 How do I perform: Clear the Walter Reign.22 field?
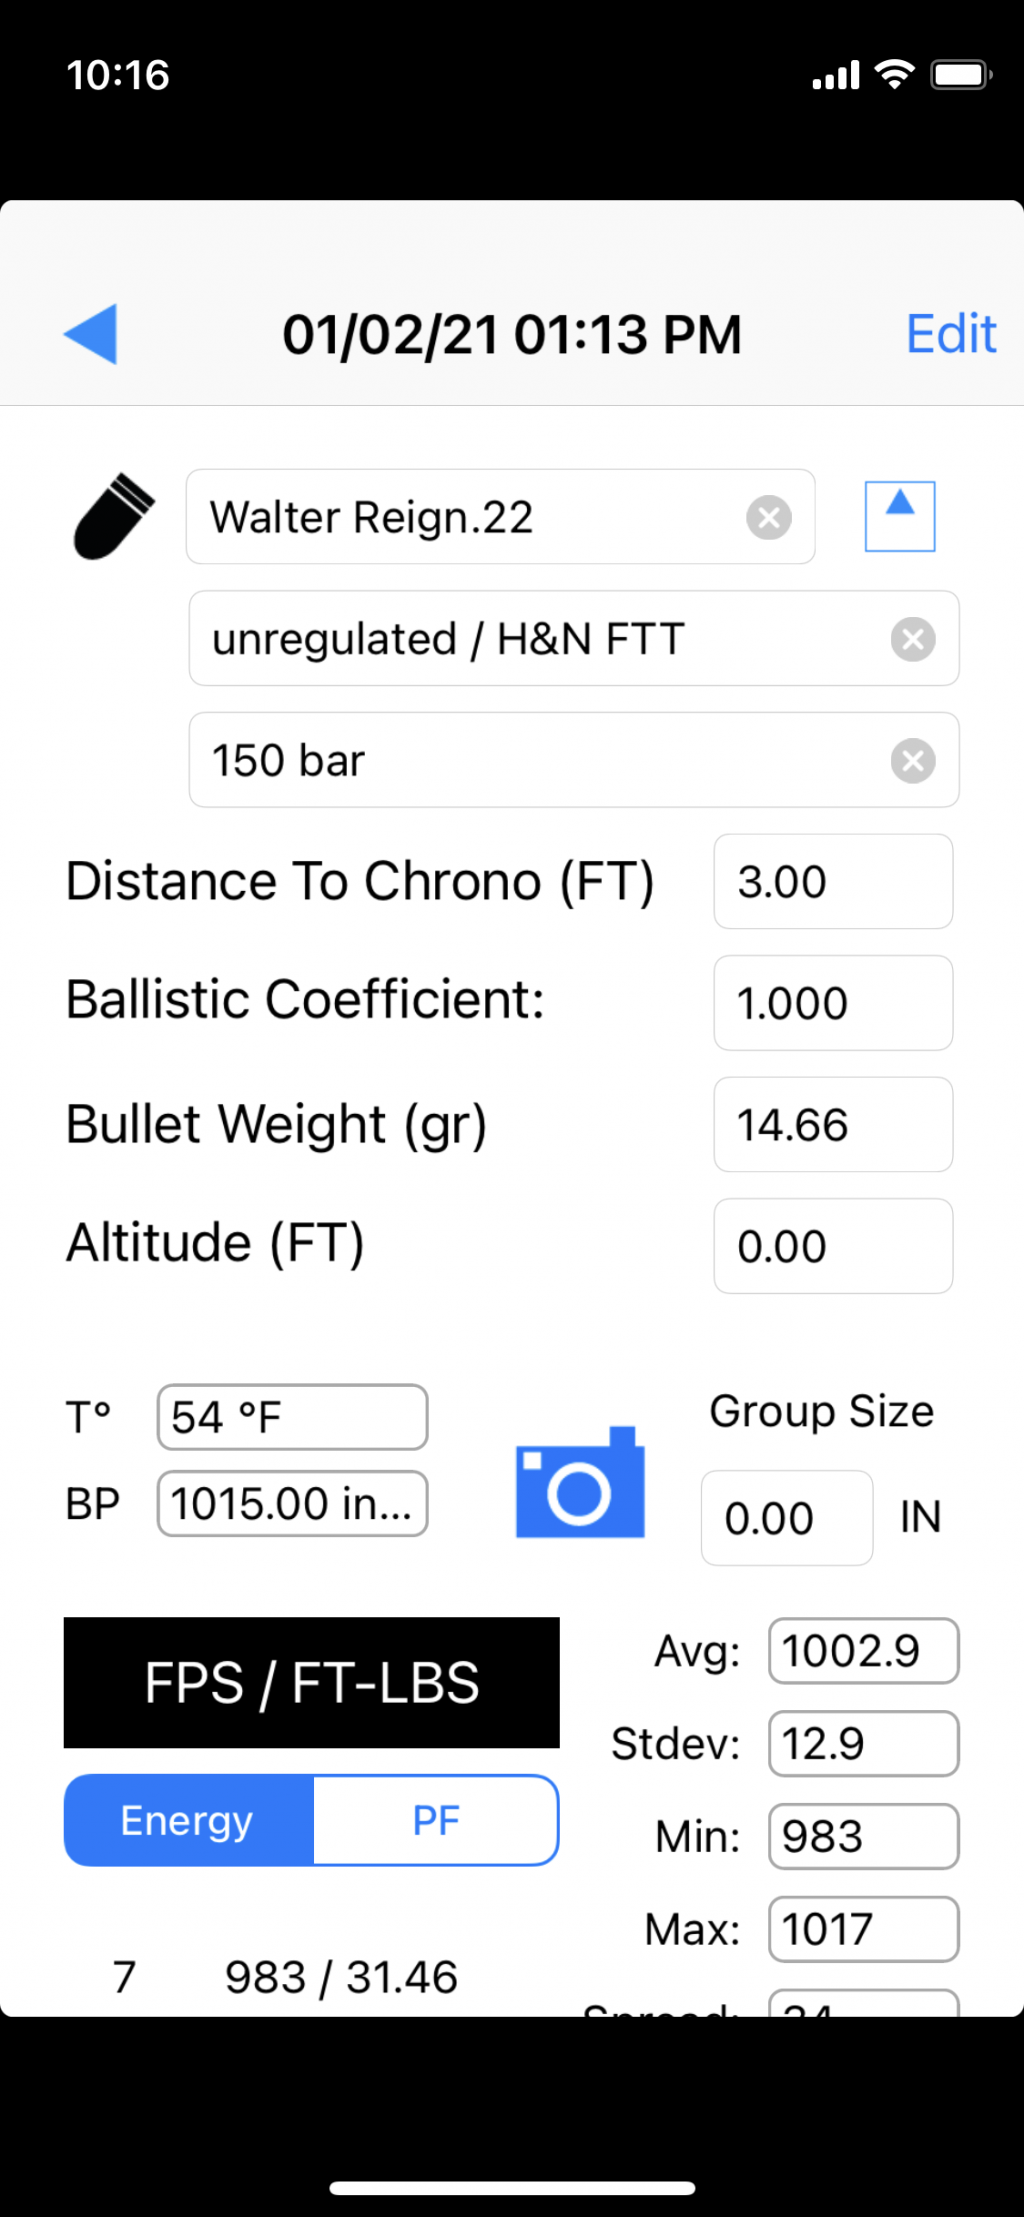769,518
